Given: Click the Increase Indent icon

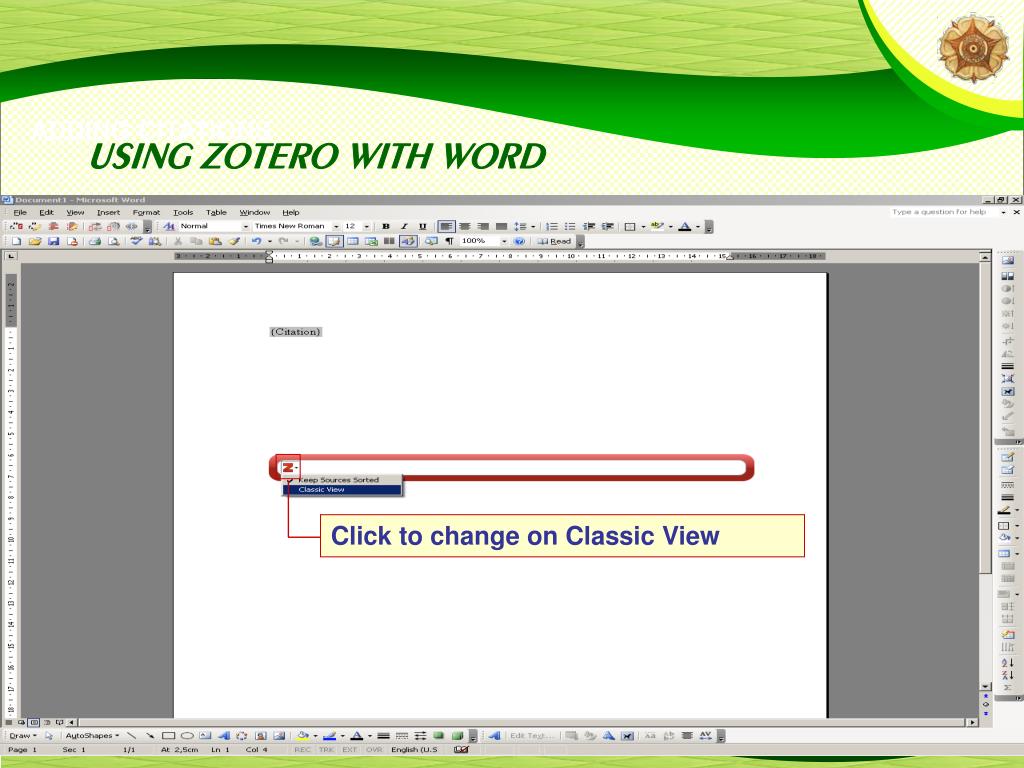Looking at the screenshot, I should tap(607, 227).
